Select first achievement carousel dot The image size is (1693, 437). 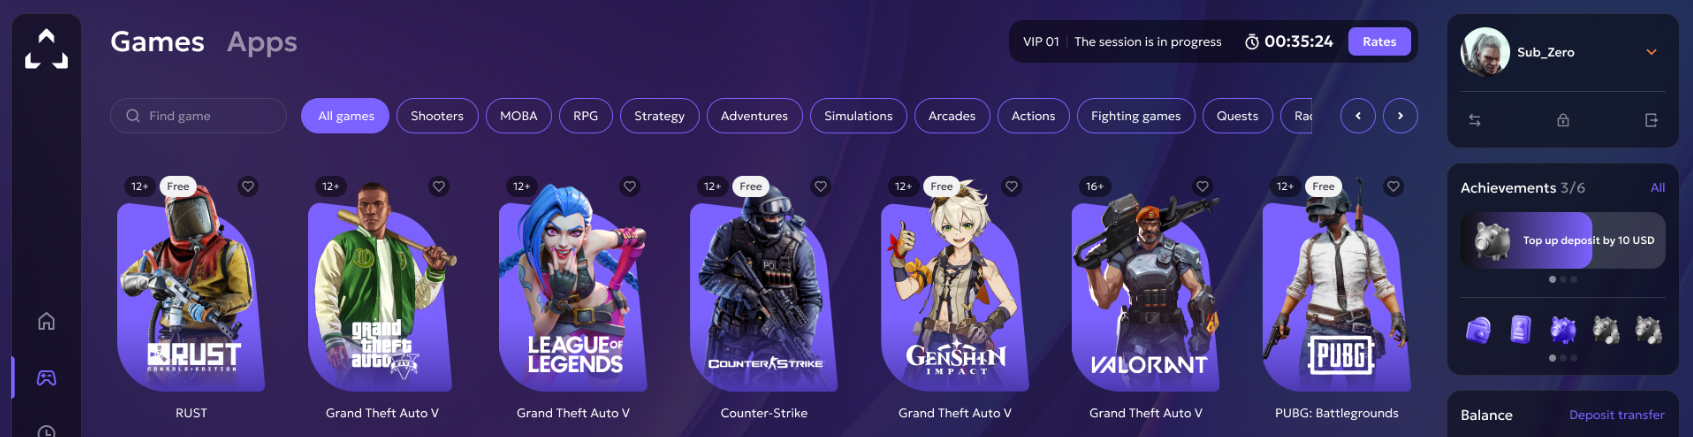pos(1552,280)
